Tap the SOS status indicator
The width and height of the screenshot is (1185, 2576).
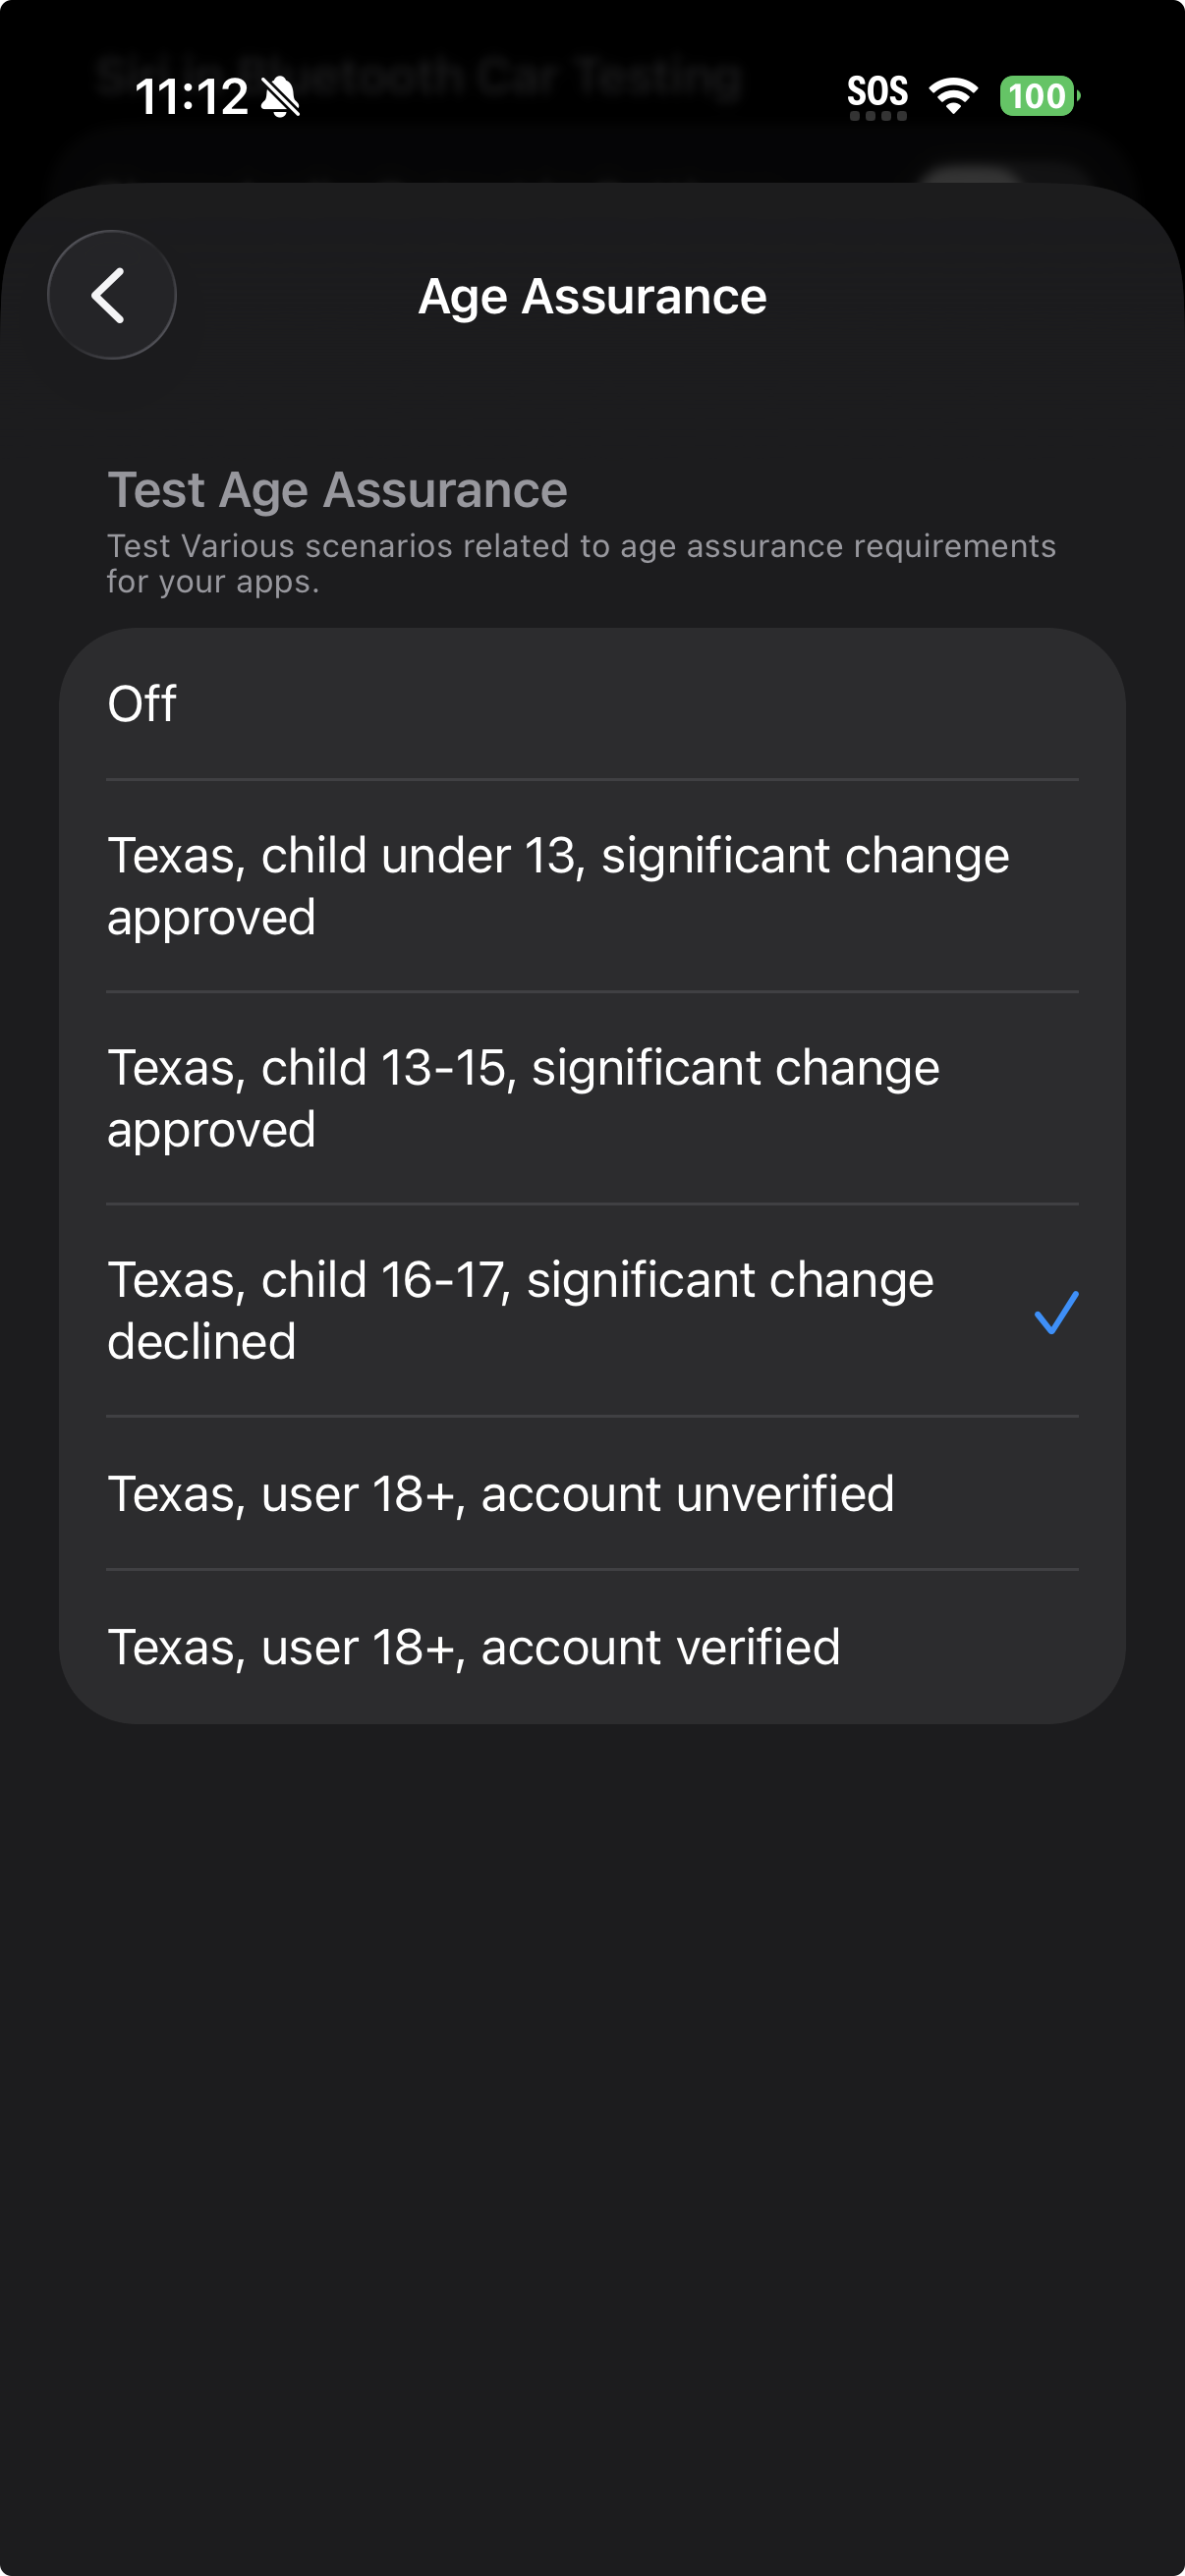click(877, 95)
